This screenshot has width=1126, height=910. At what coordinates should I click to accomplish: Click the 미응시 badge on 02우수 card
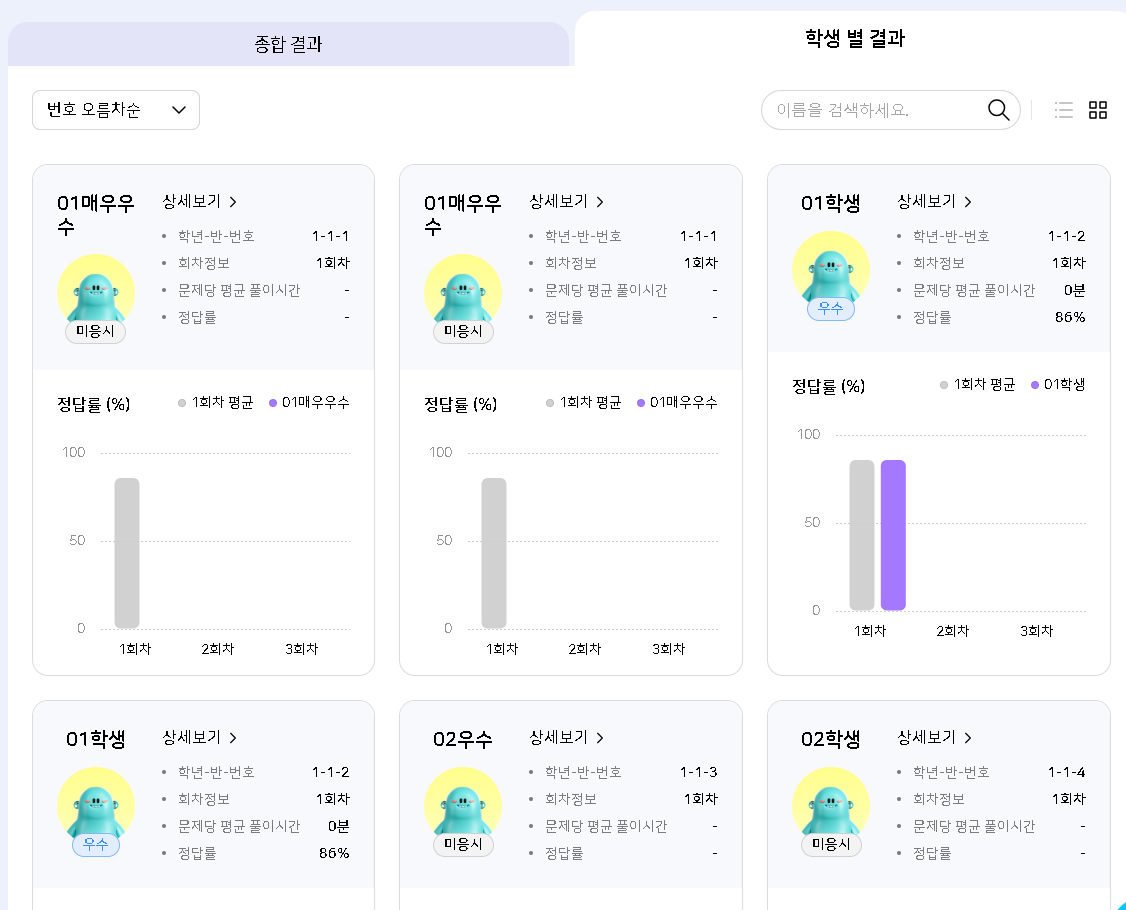click(x=463, y=845)
